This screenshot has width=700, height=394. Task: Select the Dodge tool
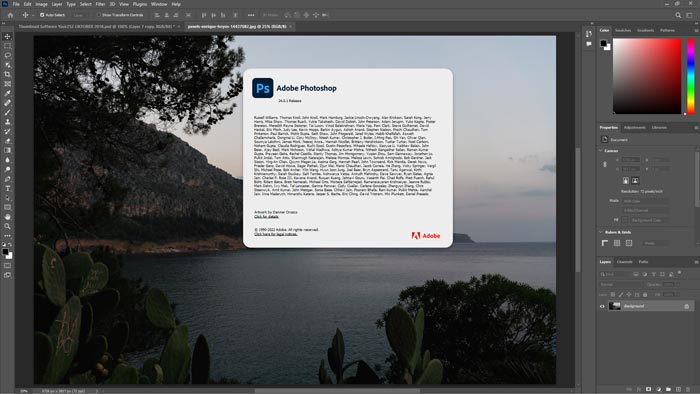pos(8,170)
